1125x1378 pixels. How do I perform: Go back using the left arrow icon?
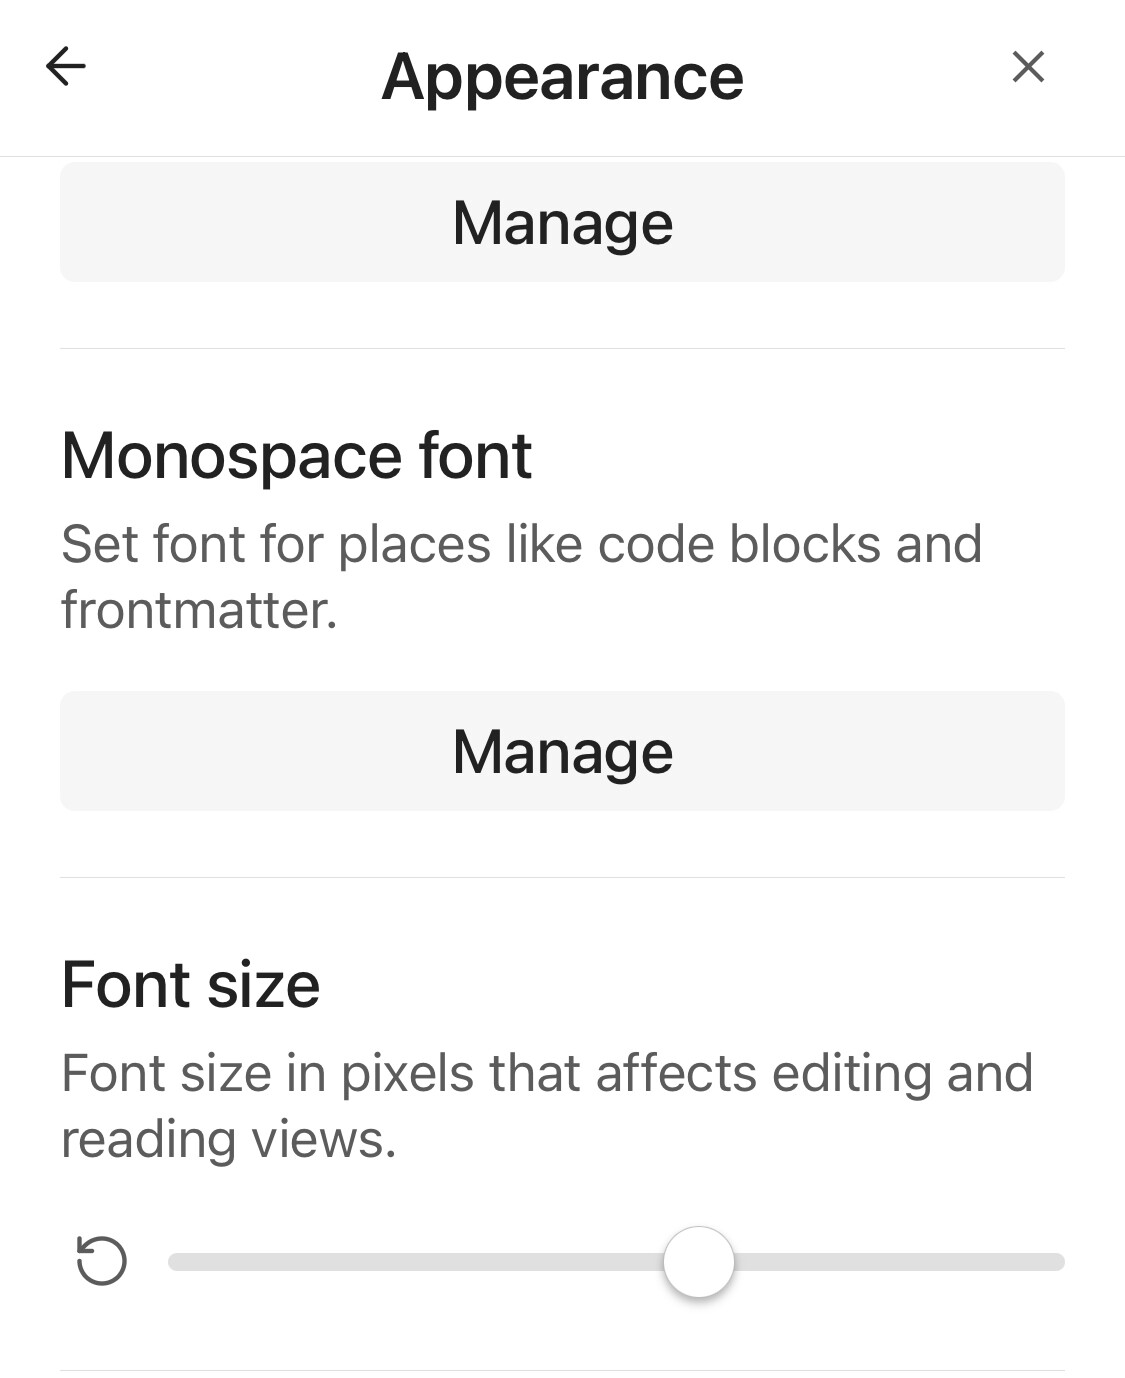66,67
